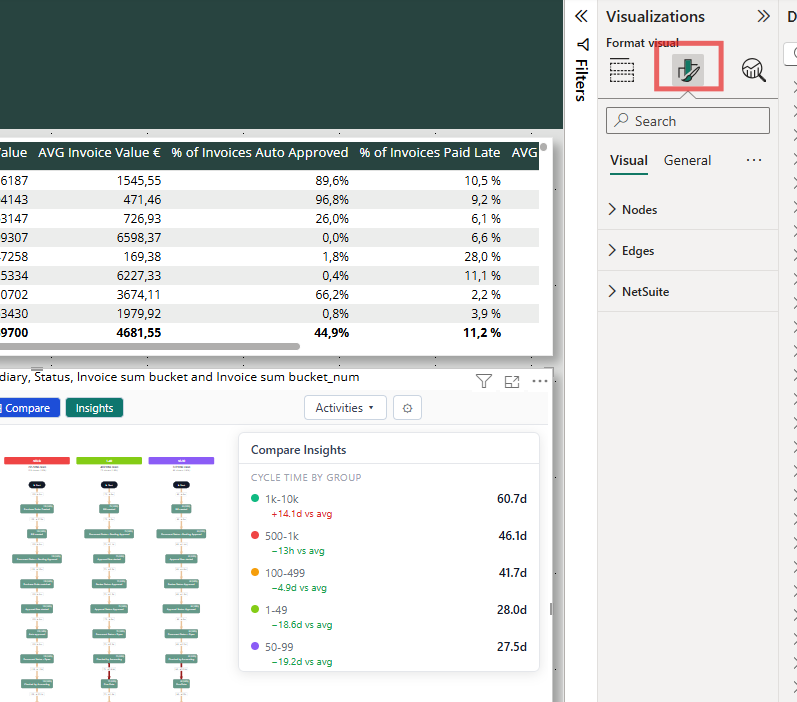Image resolution: width=797 pixels, height=702 pixels.
Task: Collapse the Visualizations pane with double chevron
Action: (x=763, y=16)
